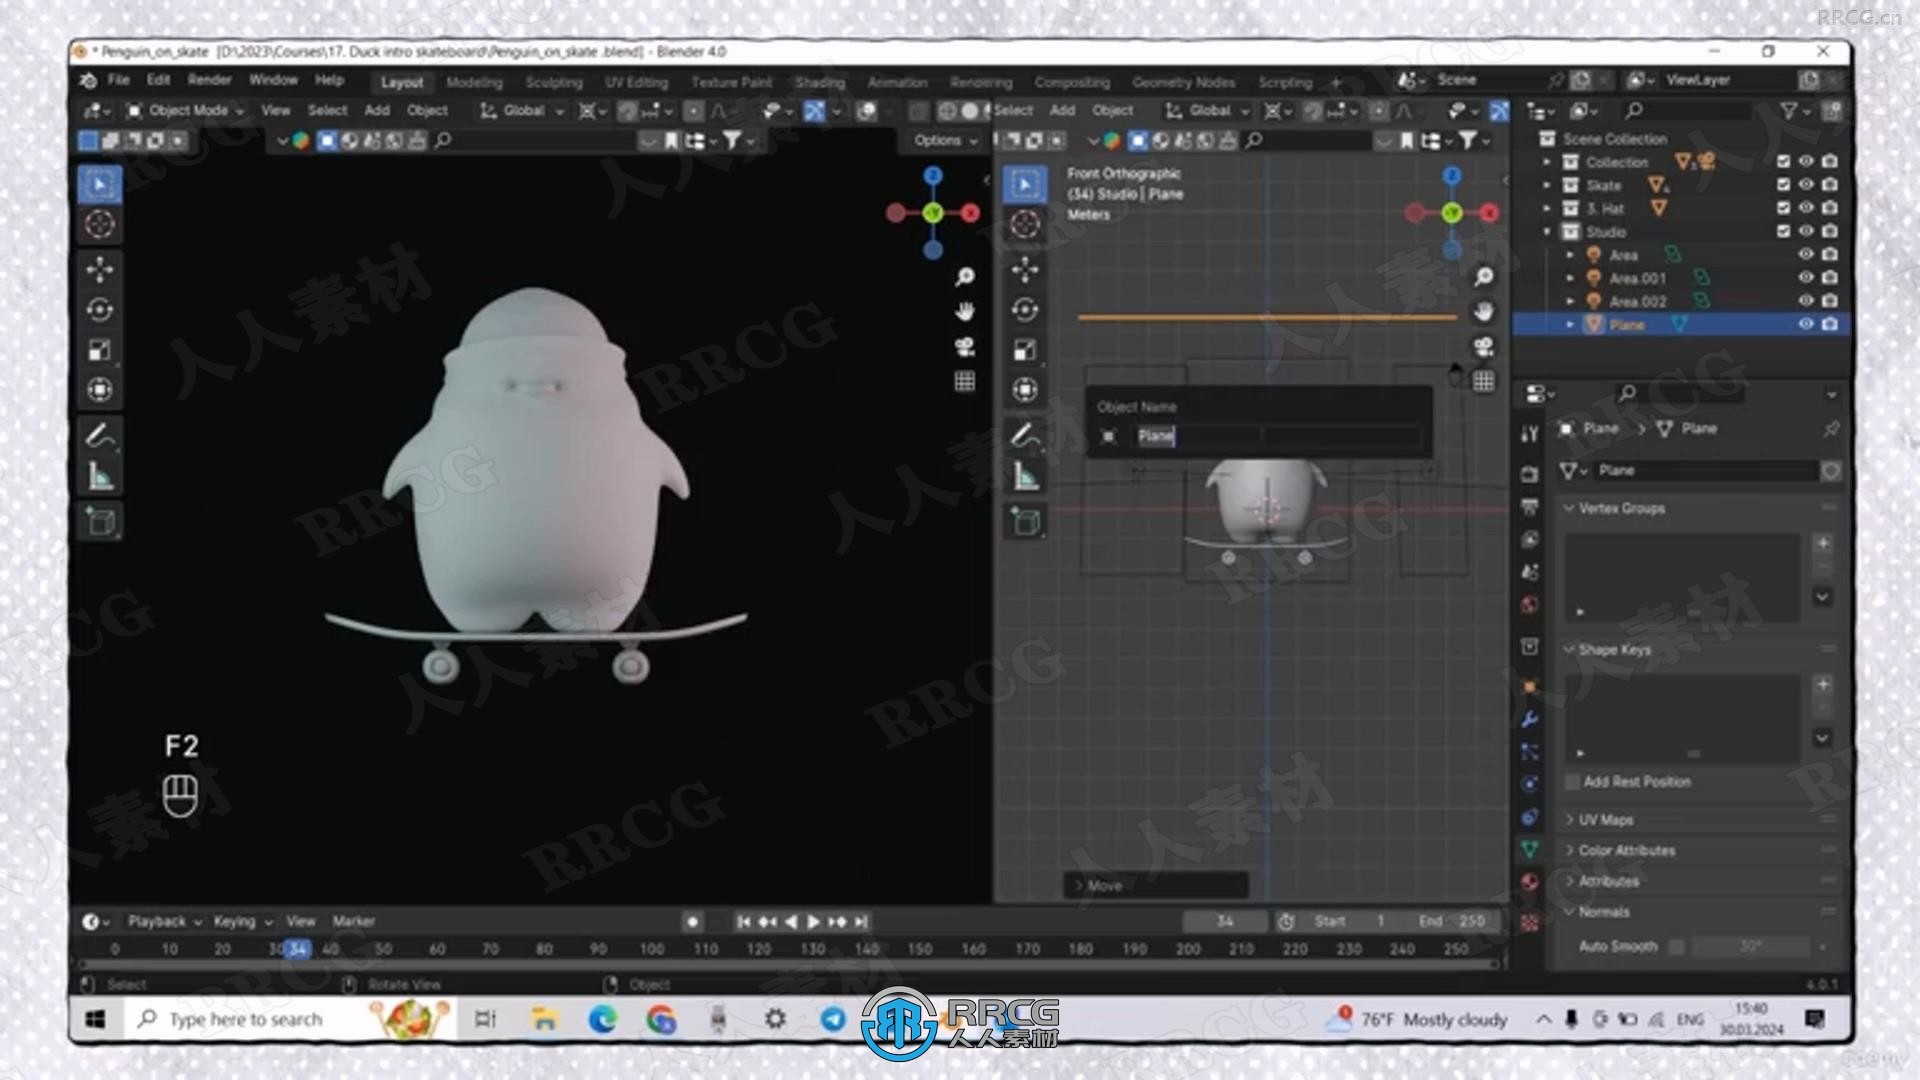
Task: Hide Area.001 light with eye icon
Action: 1806,277
